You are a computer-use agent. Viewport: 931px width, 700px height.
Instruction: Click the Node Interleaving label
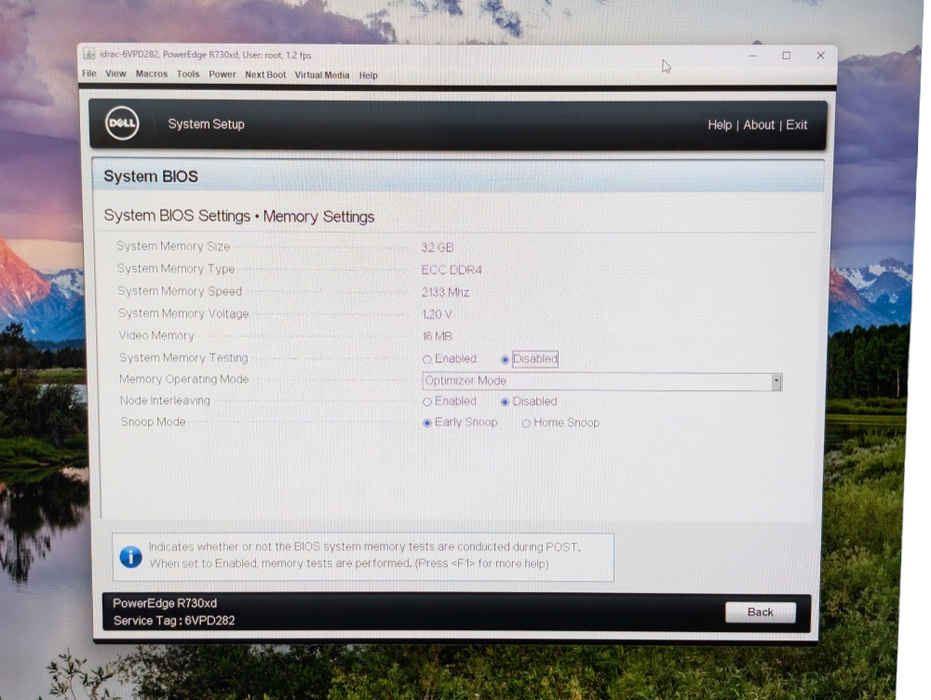pyautogui.click(x=165, y=400)
